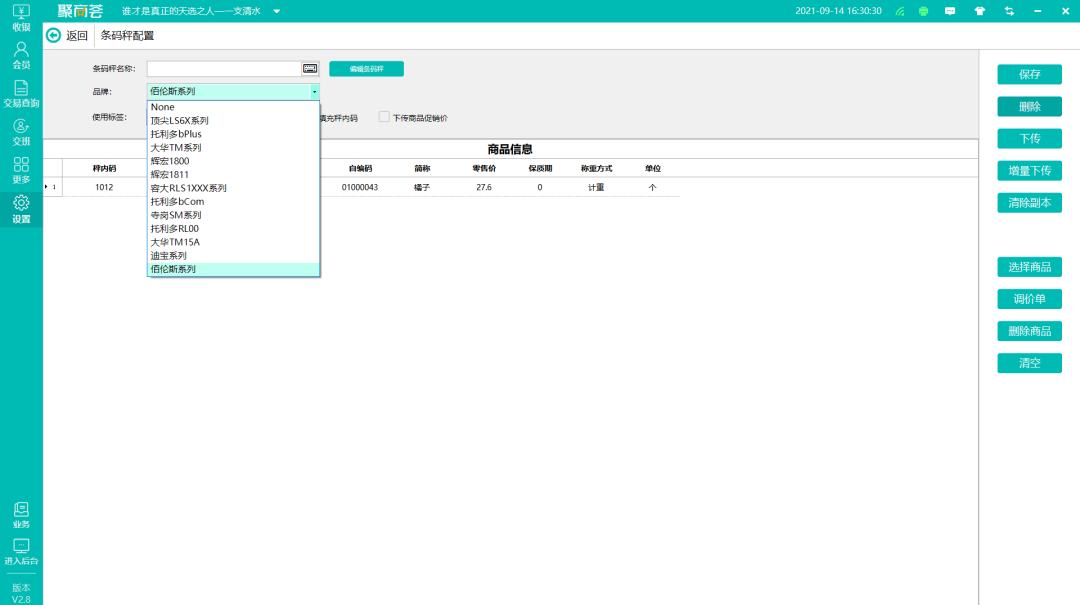Click the 返回 back arrow icon

point(54,36)
